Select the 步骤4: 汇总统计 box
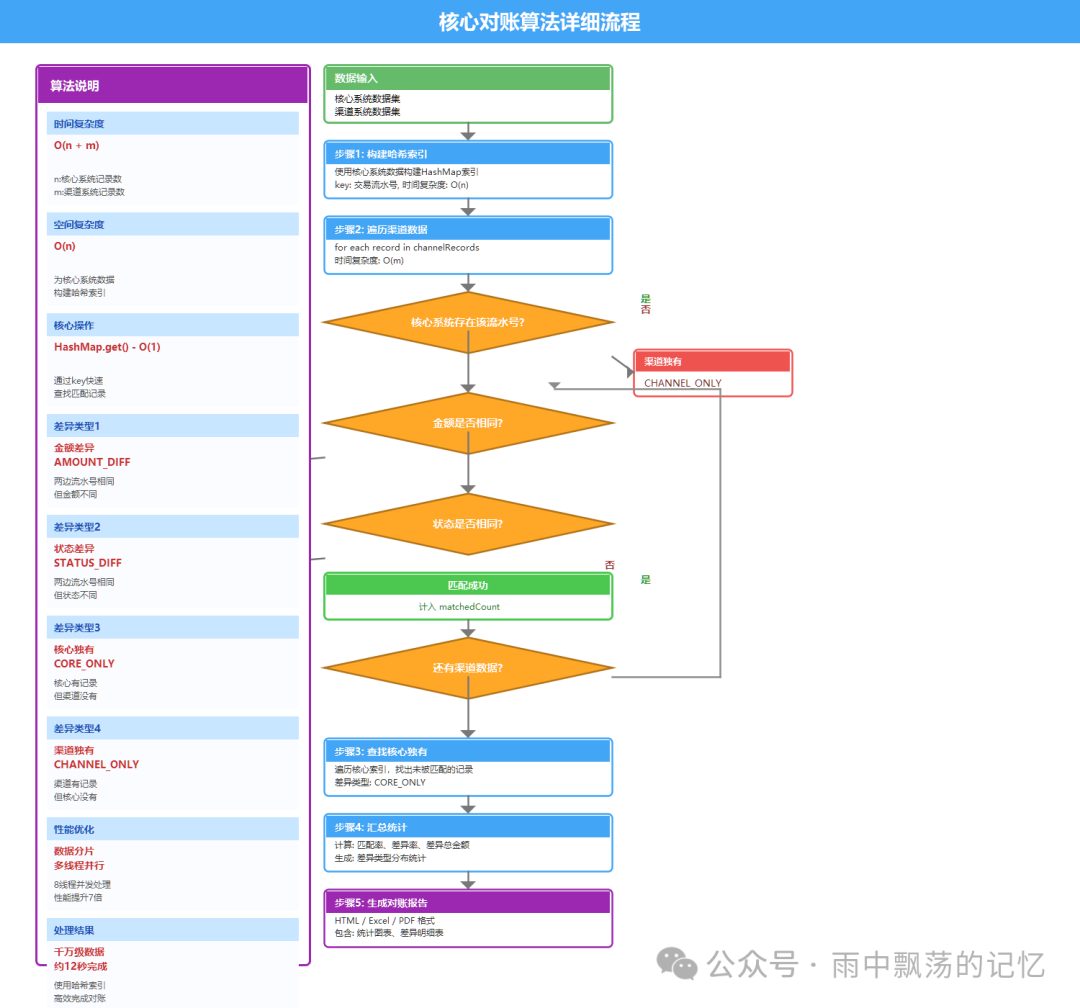 click(x=467, y=843)
